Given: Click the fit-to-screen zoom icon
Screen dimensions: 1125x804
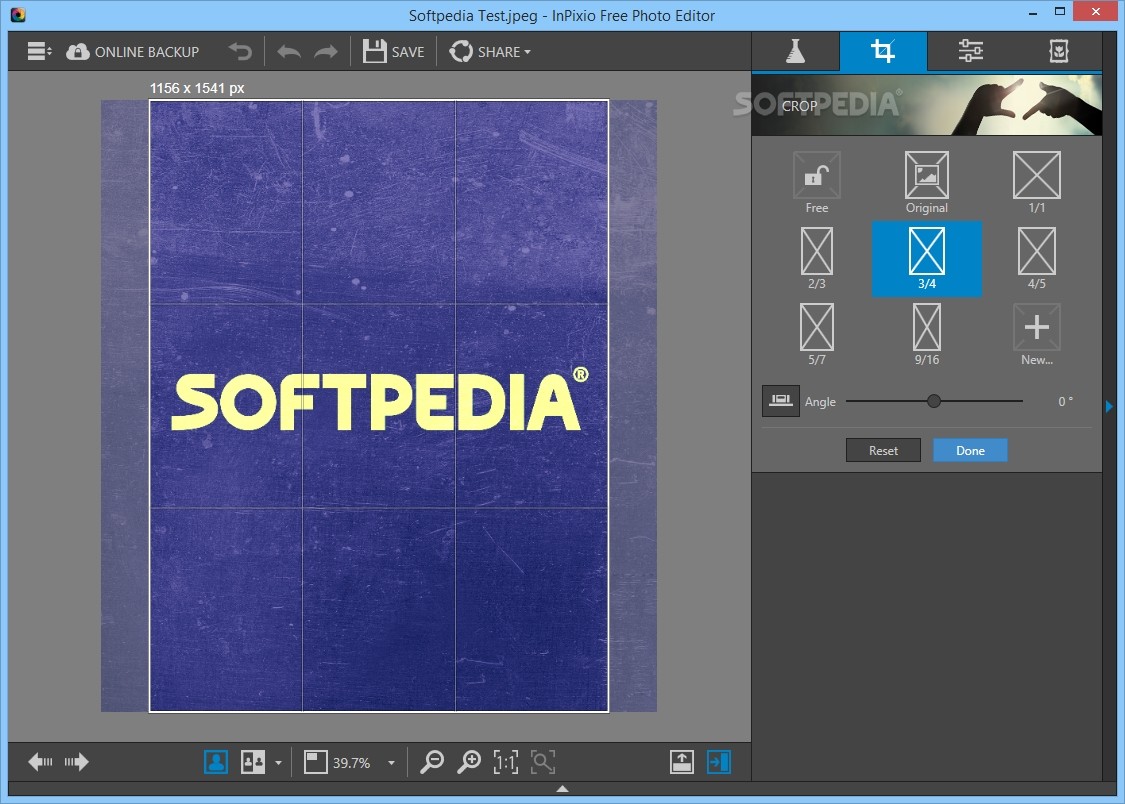Looking at the screenshot, I should 316,762.
